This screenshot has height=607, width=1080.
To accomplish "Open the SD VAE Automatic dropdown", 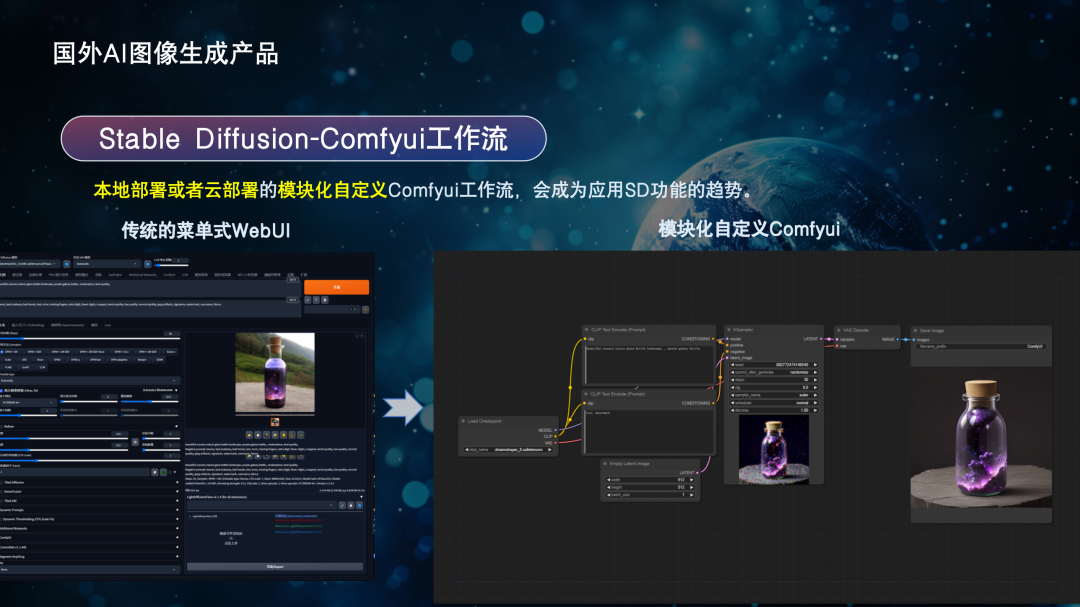I will [107, 264].
